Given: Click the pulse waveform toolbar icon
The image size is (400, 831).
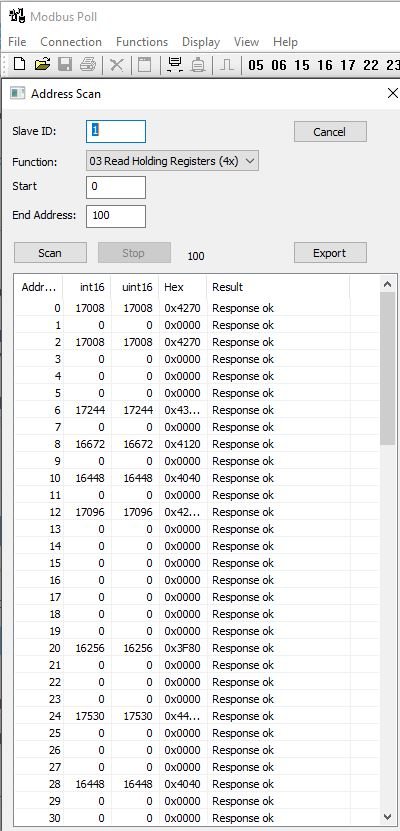Looking at the screenshot, I should point(227,65).
